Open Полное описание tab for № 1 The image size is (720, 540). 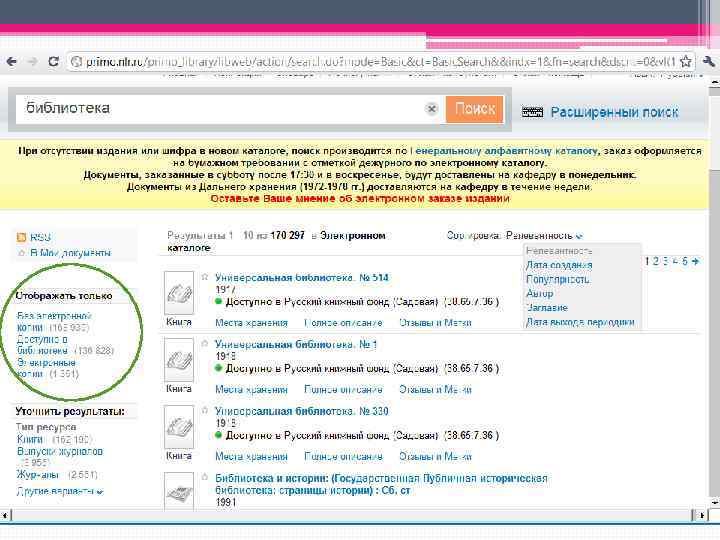[343, 390]
